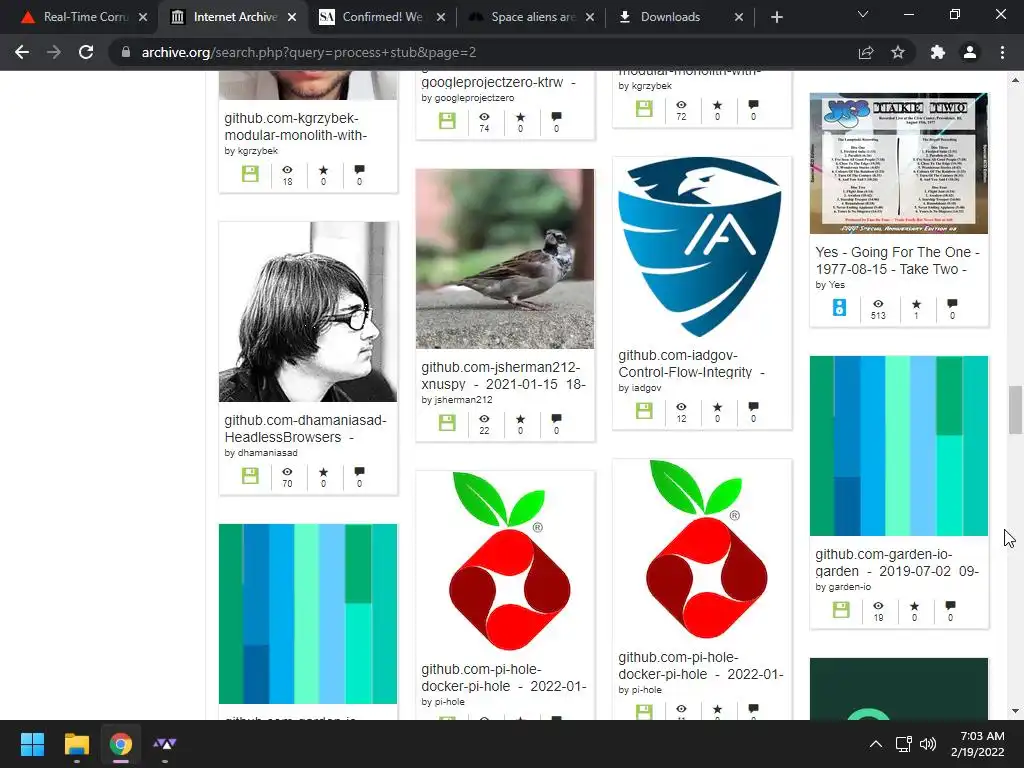Click the 'by iadgov' author text

point(639,387)
